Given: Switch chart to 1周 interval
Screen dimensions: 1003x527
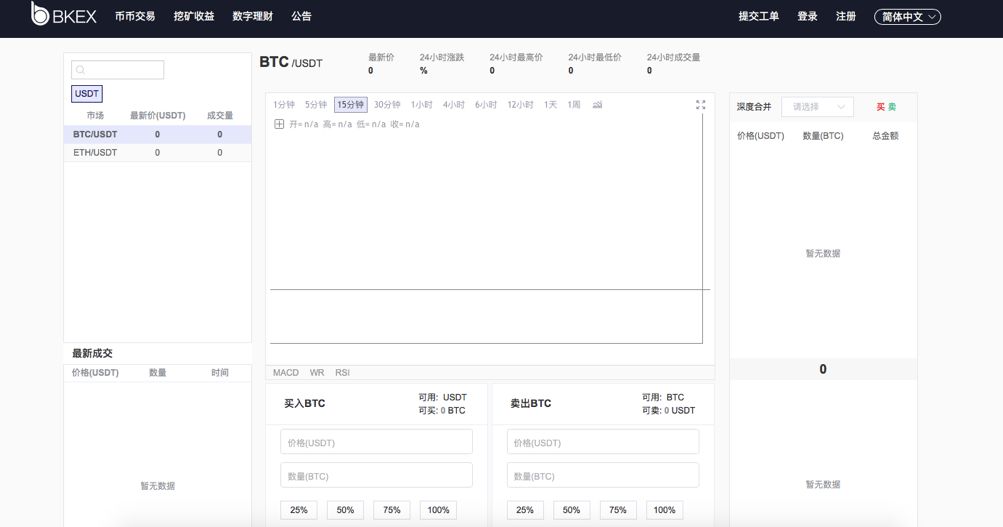Looking at the screenshot, I should coord(574,104).
